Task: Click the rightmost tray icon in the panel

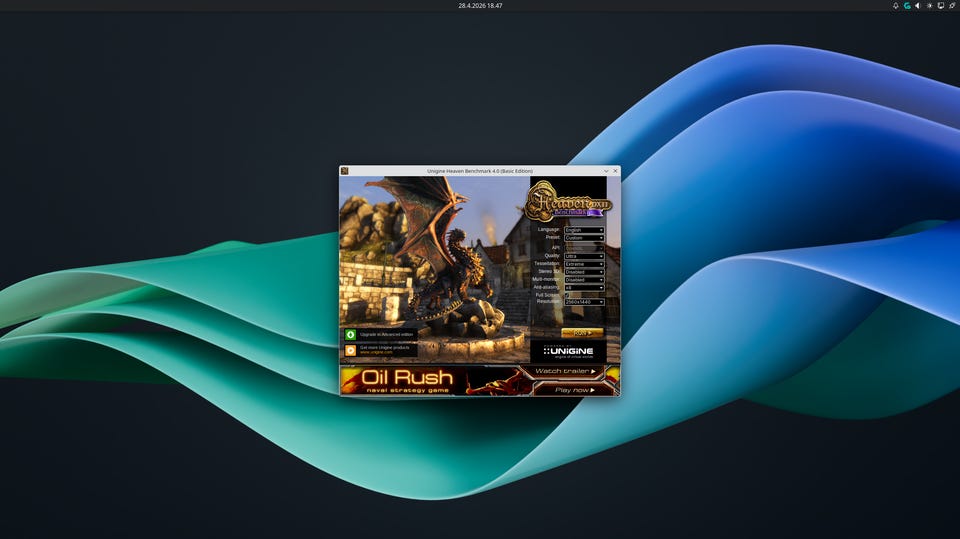Action: point(952,6)
